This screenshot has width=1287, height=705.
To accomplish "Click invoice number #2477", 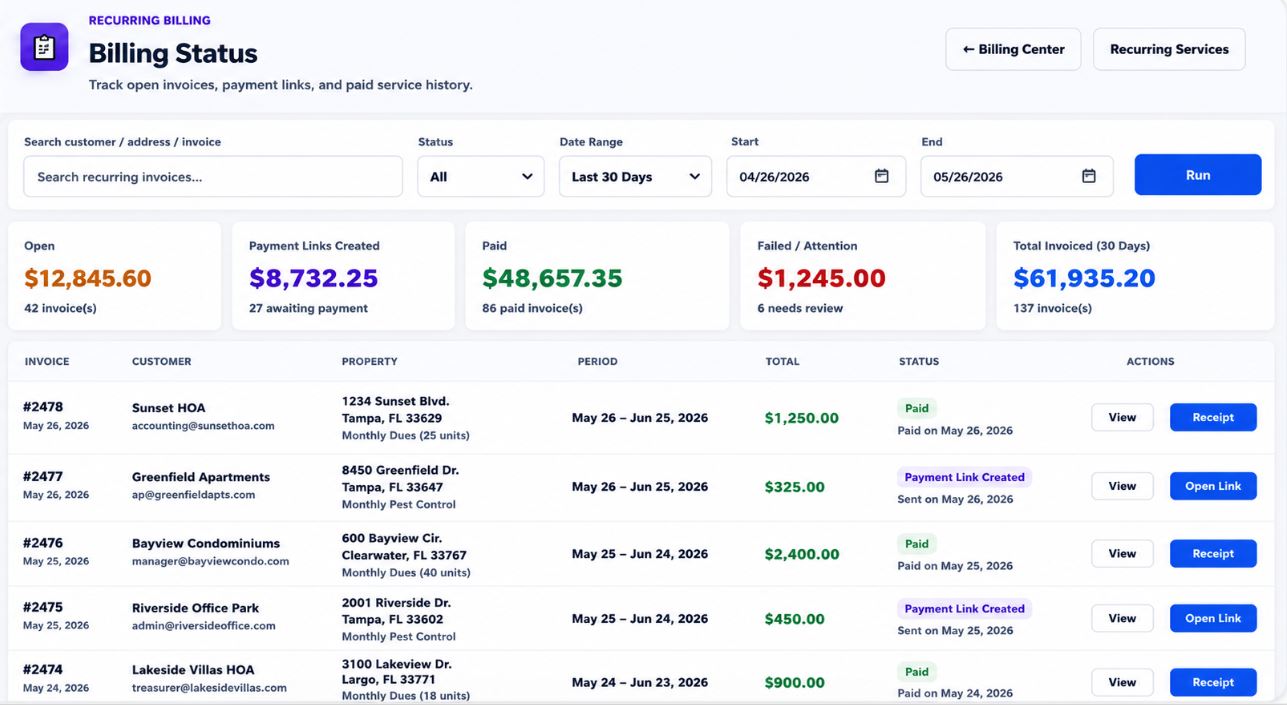I will (x=43, y=476).
